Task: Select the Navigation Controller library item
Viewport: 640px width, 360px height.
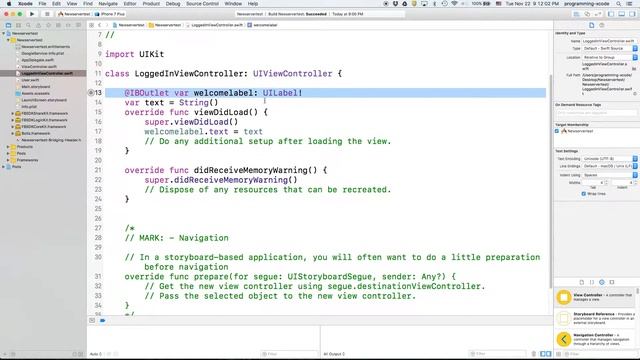Action: coord(595,339)
